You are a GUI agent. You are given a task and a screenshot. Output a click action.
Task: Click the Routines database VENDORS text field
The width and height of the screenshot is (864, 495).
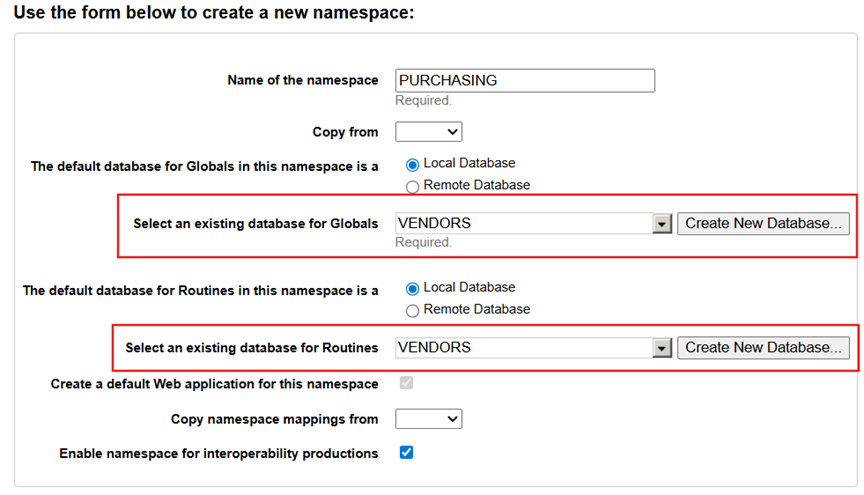pyautogui.click(x=523, y=348)
